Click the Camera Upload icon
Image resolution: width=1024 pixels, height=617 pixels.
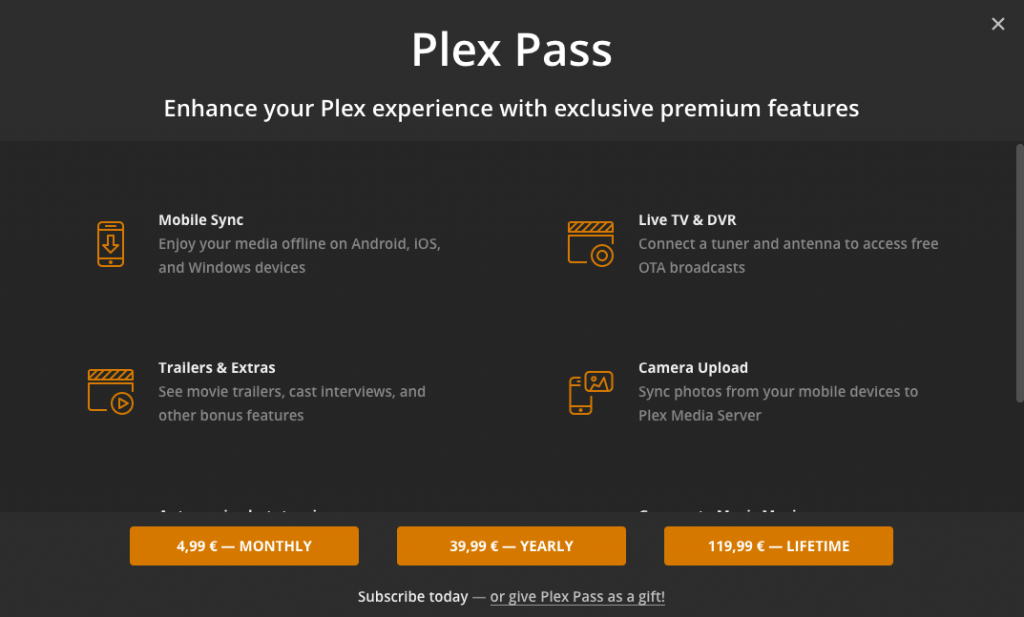(590, 392)
